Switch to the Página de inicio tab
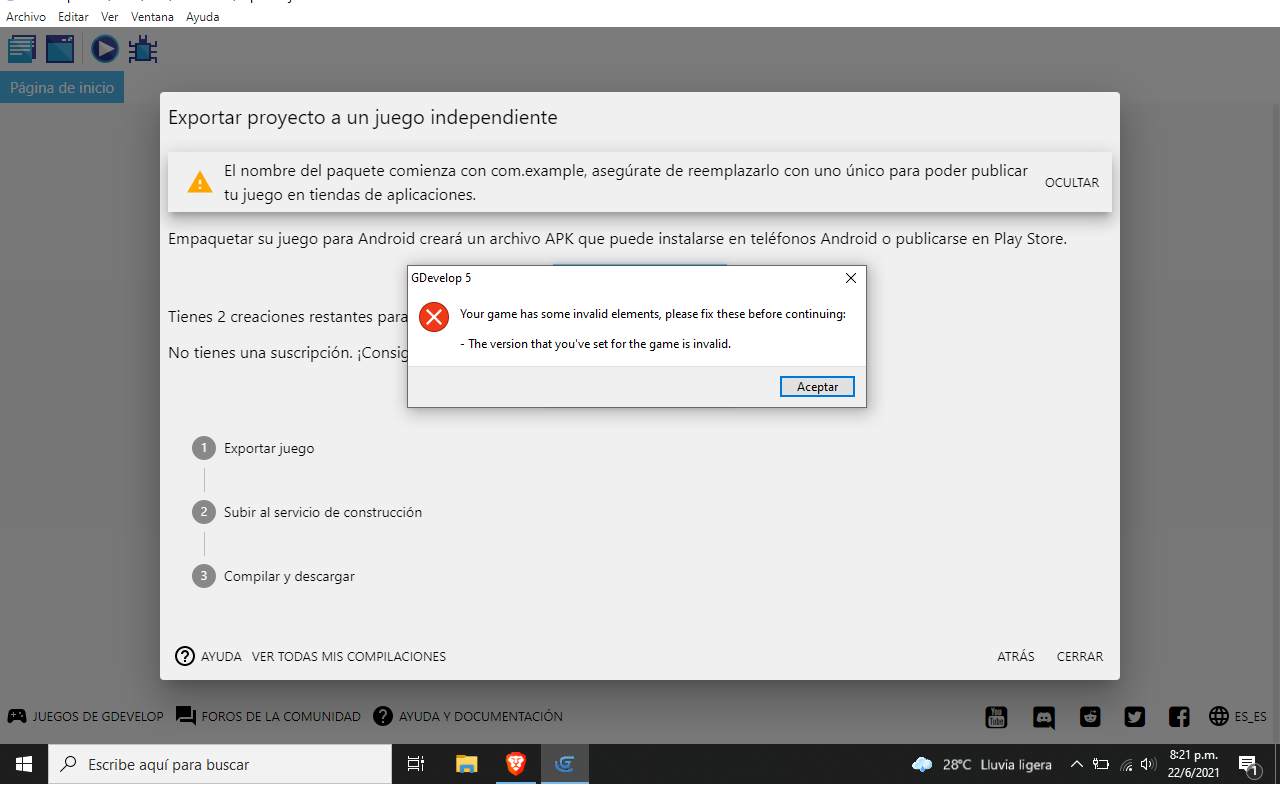Viewport: 1280px width, 800px height. (62, 87)
